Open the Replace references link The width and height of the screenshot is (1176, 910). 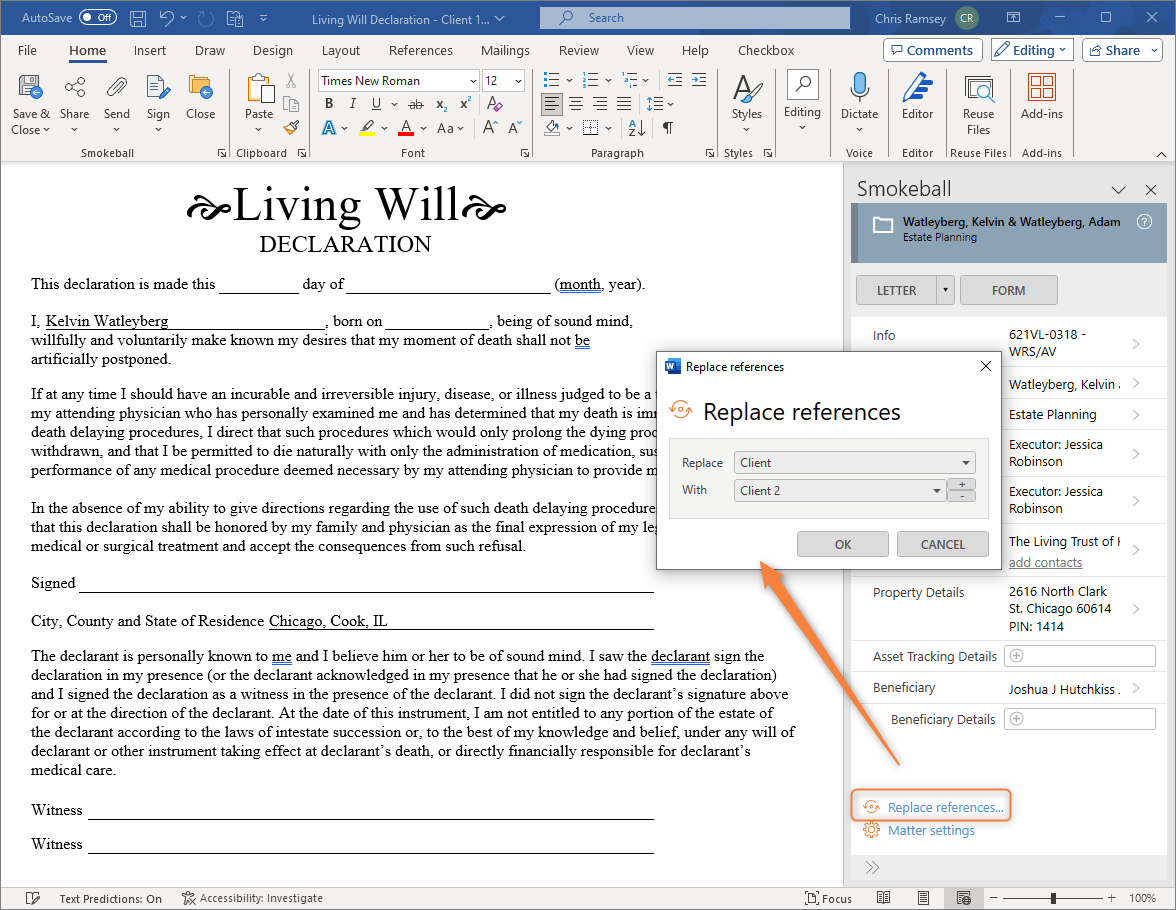pyautogui.click(x=945, y=807)
